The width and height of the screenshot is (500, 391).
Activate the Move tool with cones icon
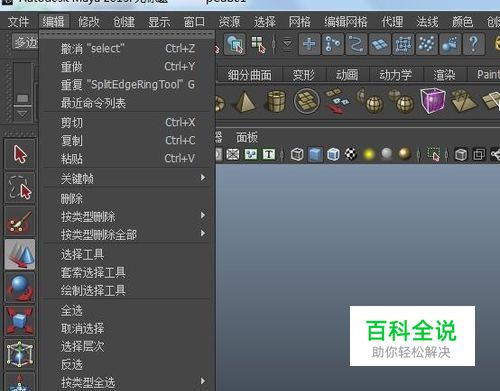(20, 254)
